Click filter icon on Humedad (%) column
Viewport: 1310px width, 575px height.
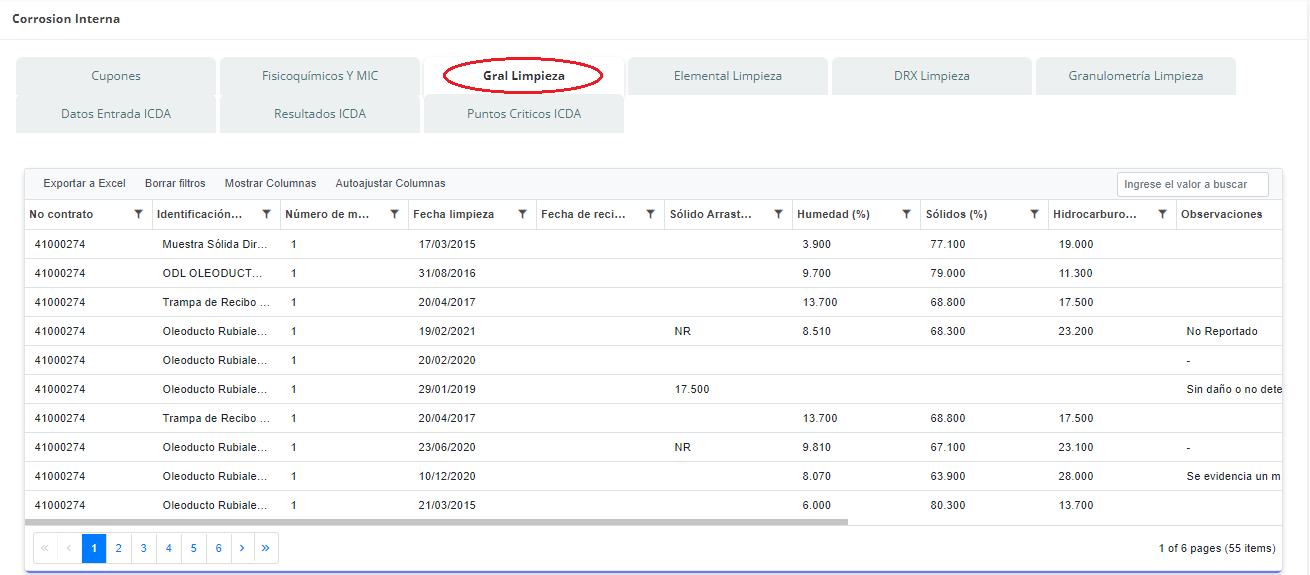pyautogui.click(x=906, y=214)
